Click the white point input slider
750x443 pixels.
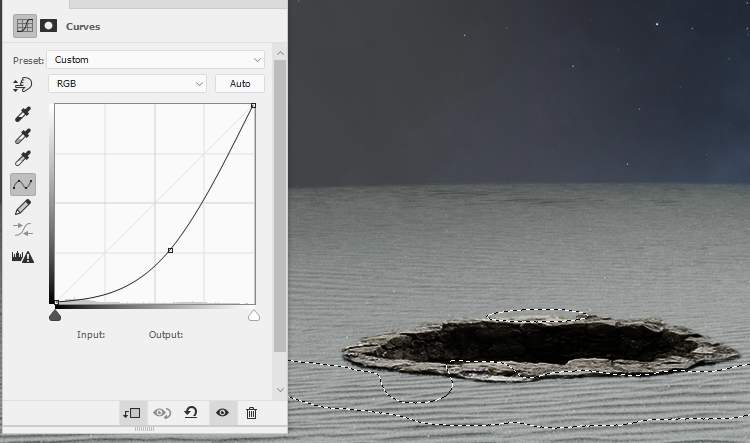[x=254, y=315]
